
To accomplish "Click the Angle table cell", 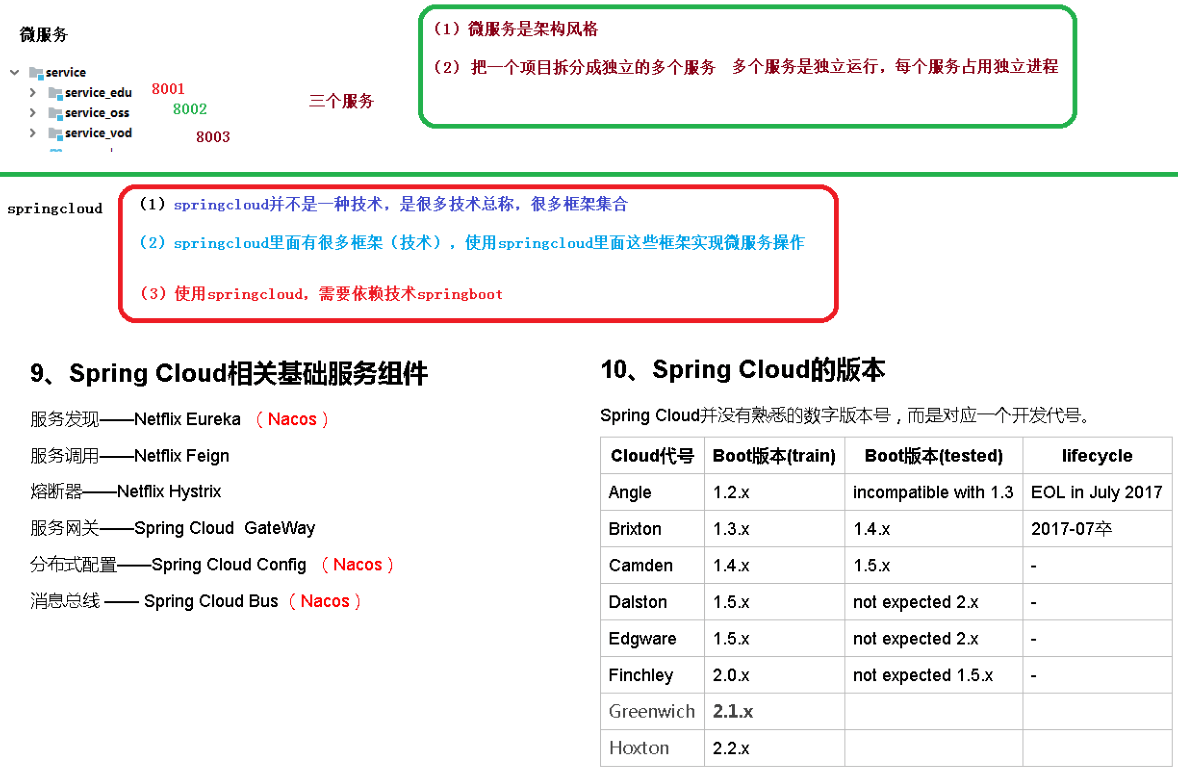I will click(652, 492).
